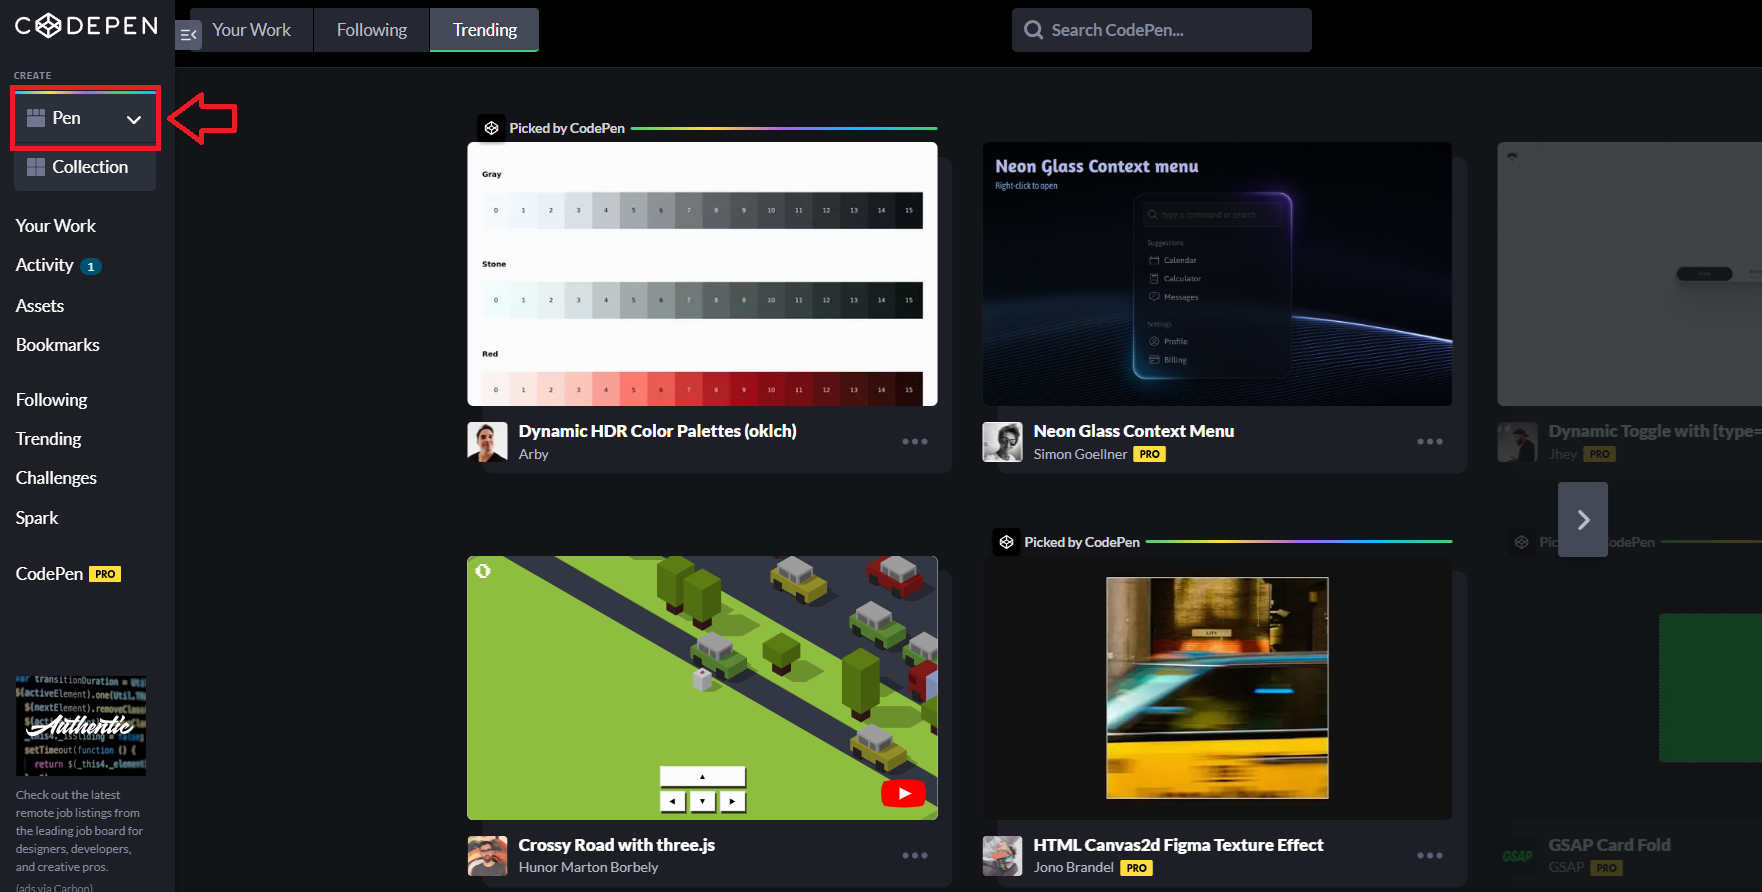1762x892 pixels.
Task: Click up arrow key in Crossy Road
Action: (702, 777)
